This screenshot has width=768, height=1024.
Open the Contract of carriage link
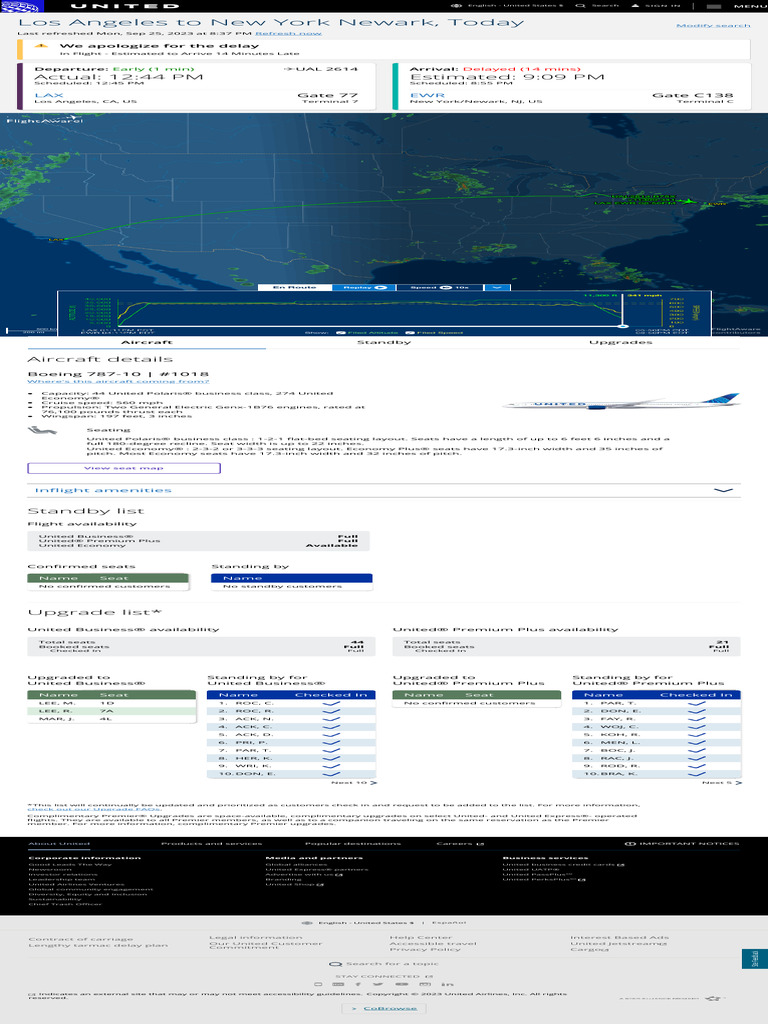(80, 939)
